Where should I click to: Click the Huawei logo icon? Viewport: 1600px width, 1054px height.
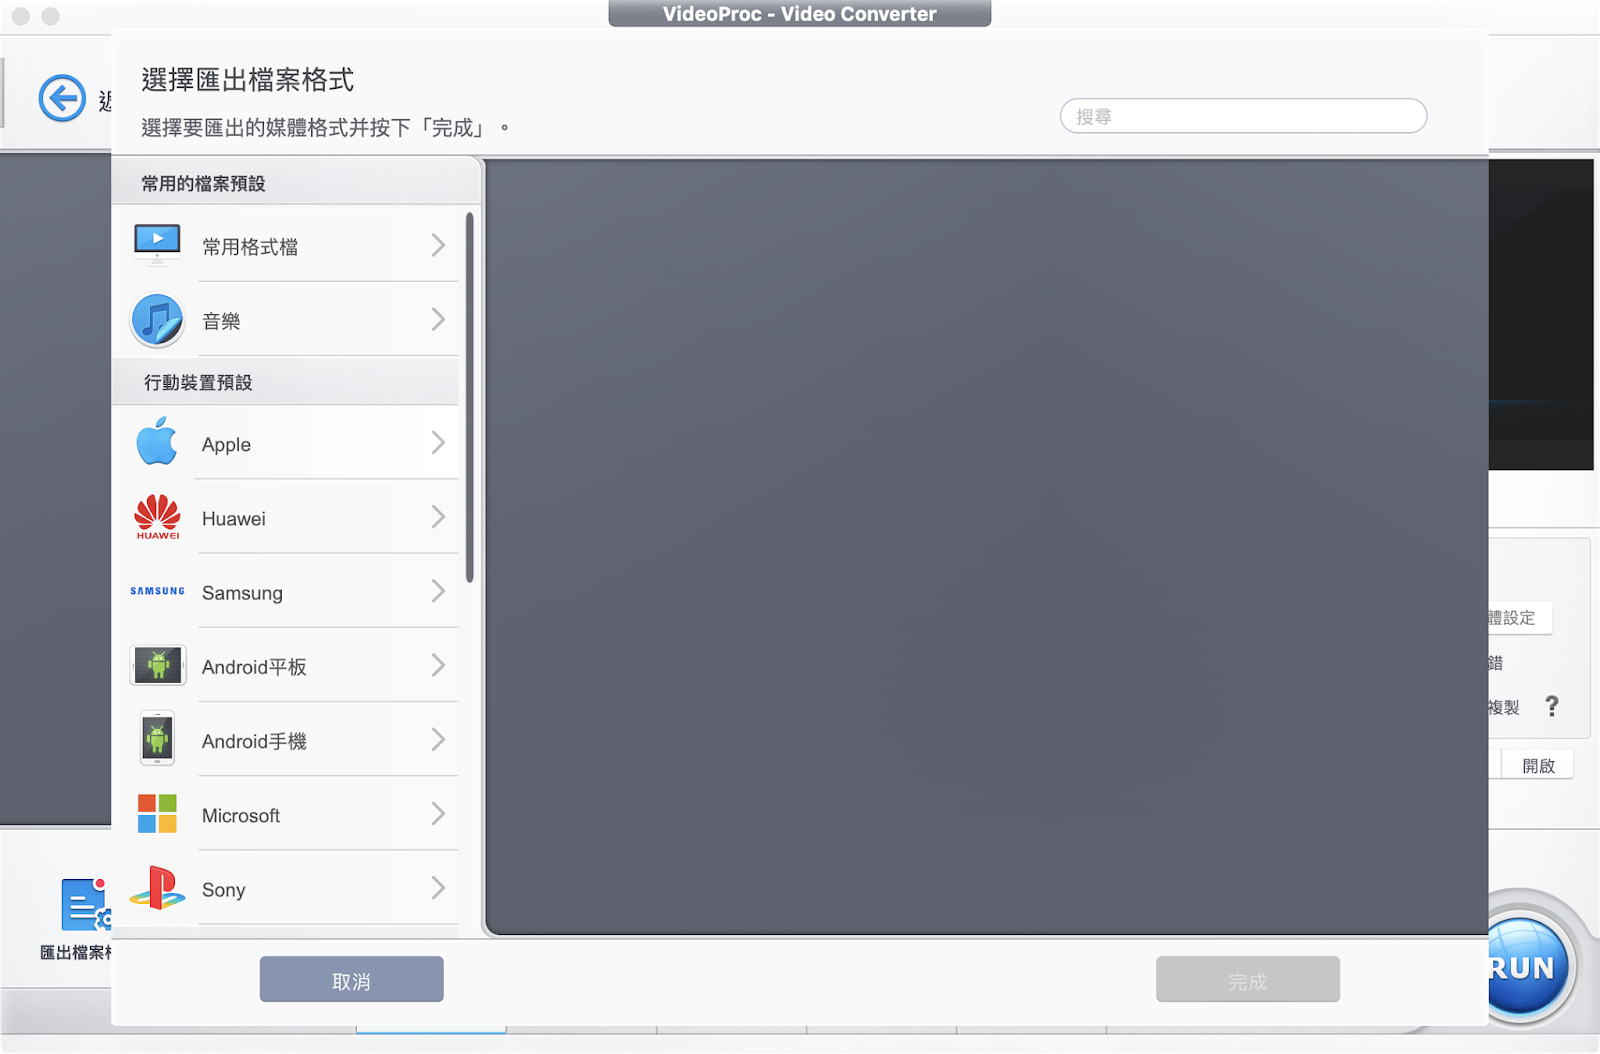pyautogui.click(x=157, y=517)
